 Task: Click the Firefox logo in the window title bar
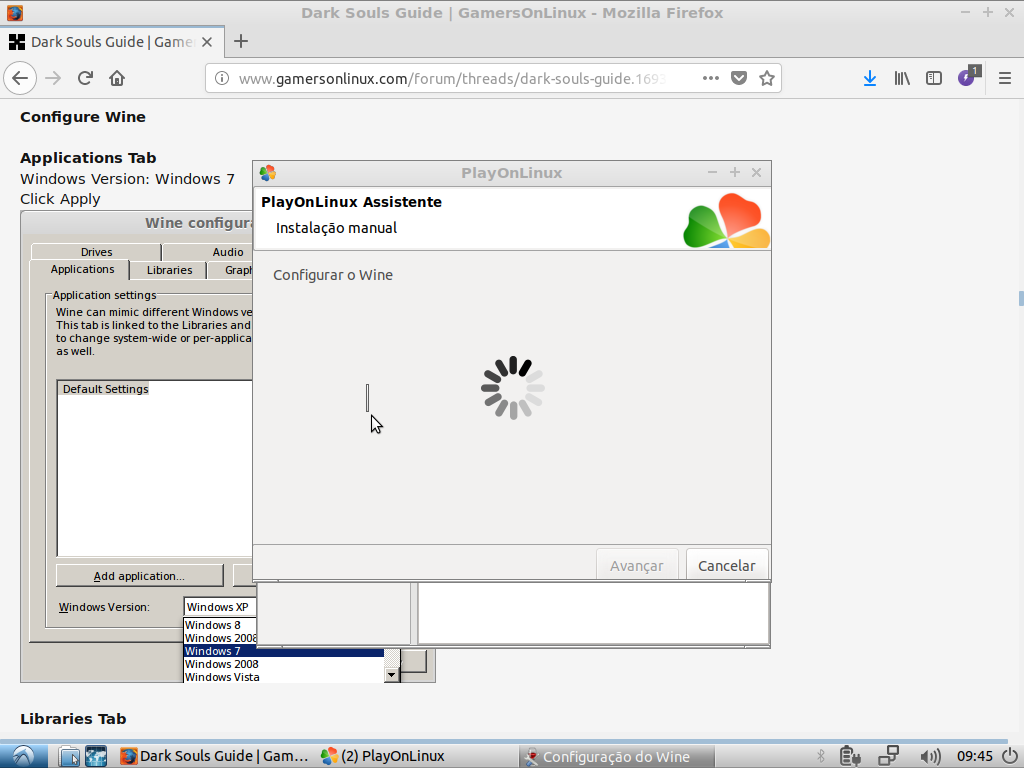[14, 12]
